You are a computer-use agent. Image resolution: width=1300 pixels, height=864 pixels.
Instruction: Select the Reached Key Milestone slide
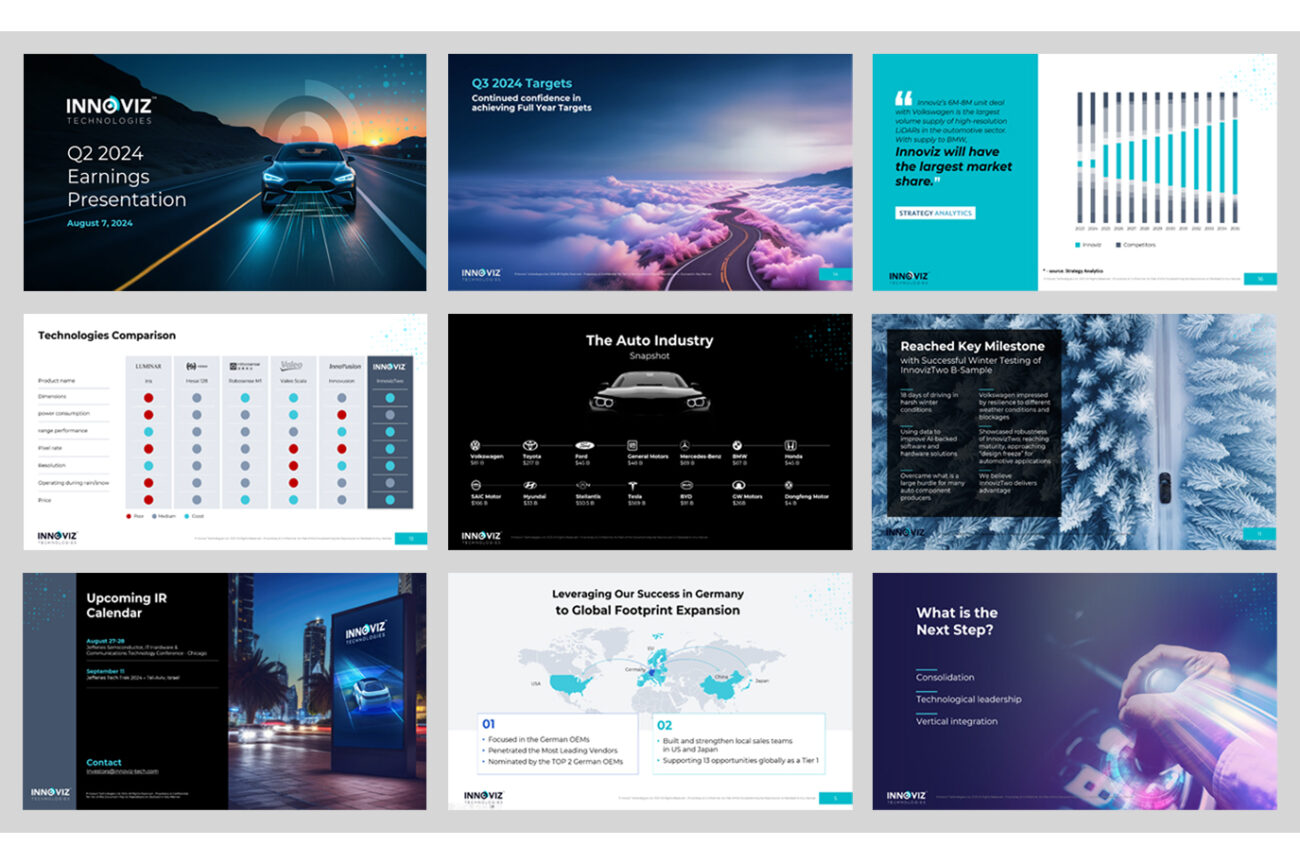[1074, 432]
